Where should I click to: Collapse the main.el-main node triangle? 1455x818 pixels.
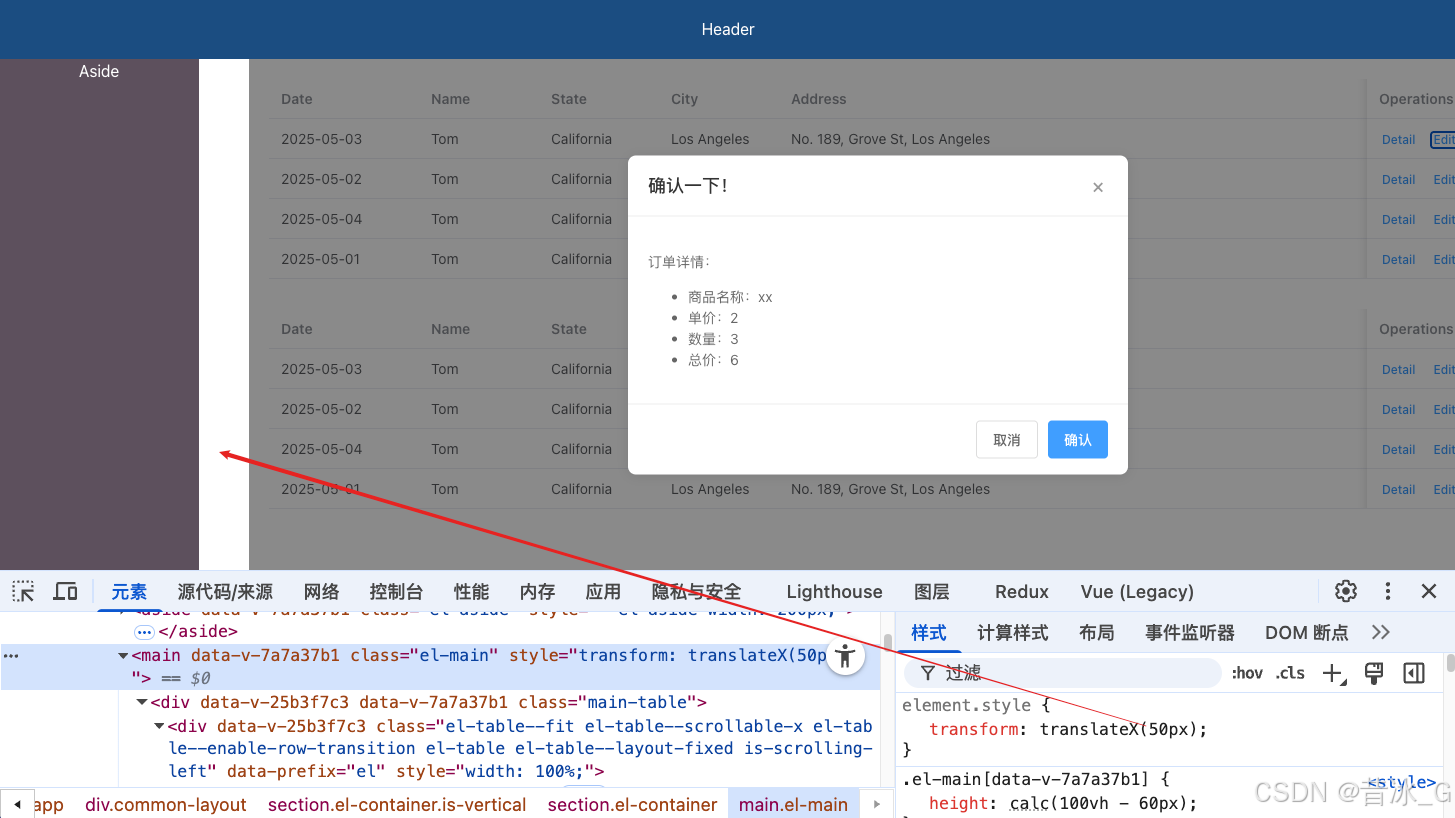[x=124, y=656]
